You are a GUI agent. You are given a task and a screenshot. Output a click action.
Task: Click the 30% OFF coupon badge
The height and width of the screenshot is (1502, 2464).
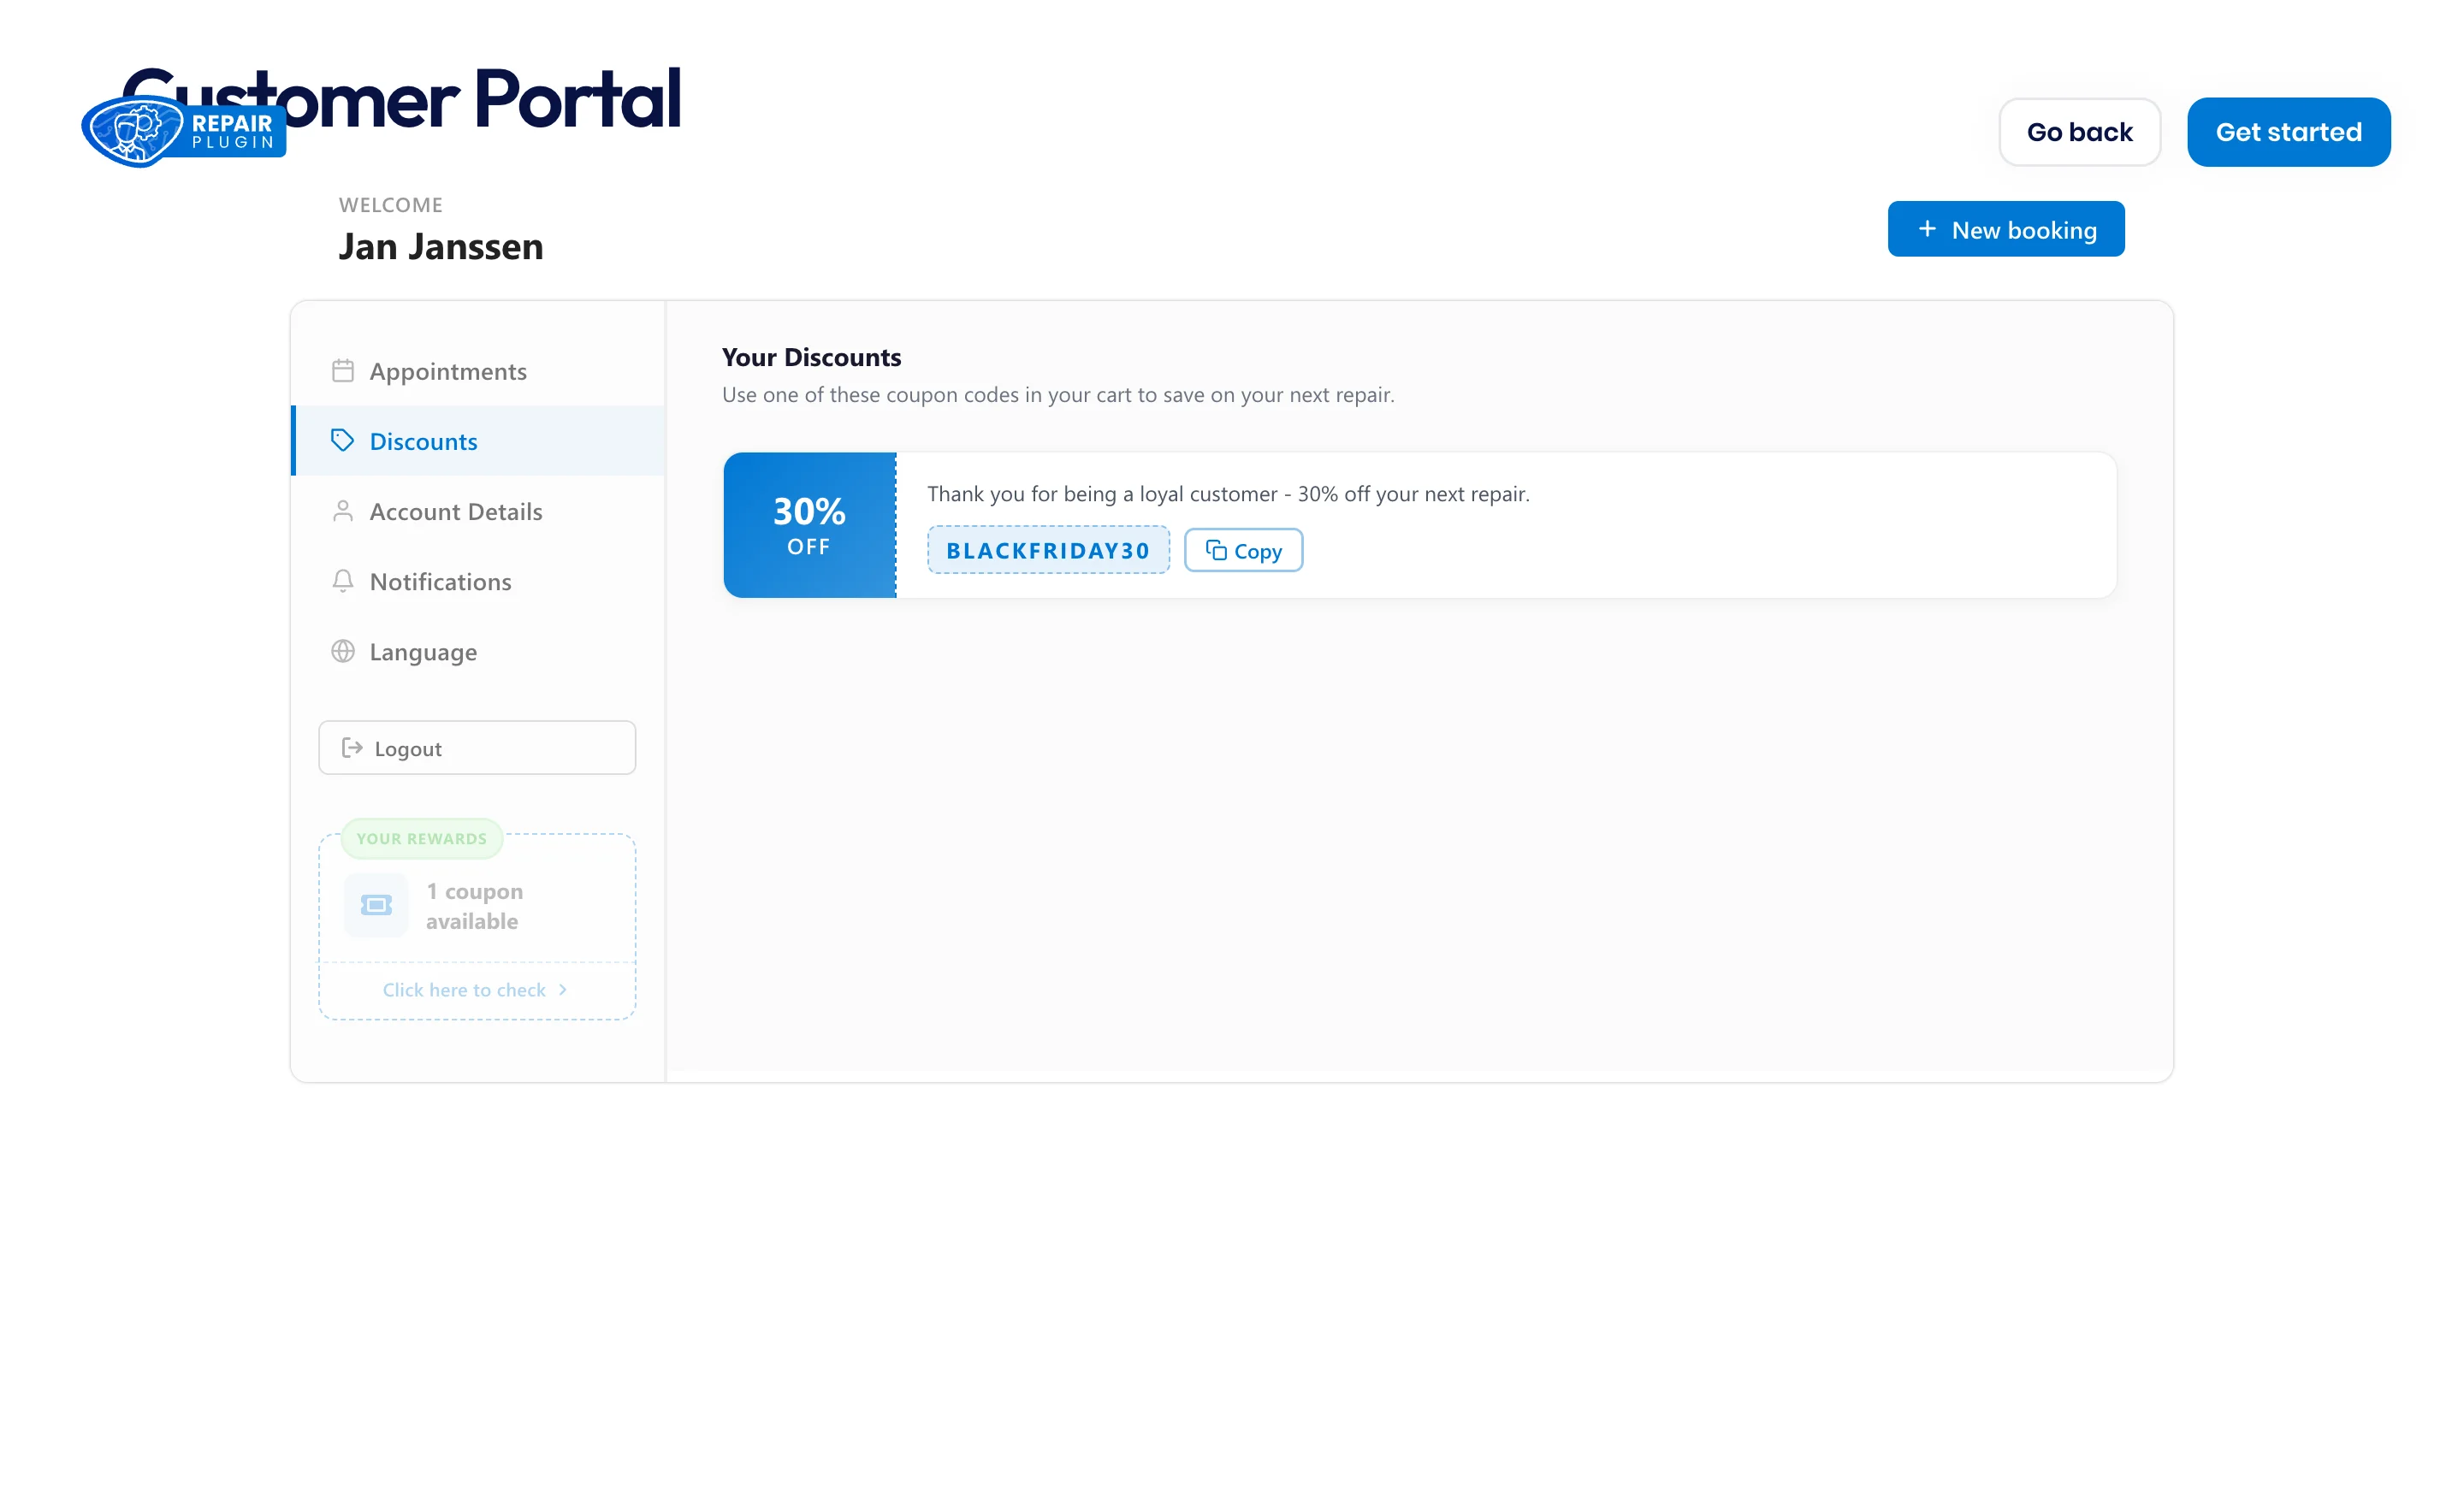click(x=810, y=525)
